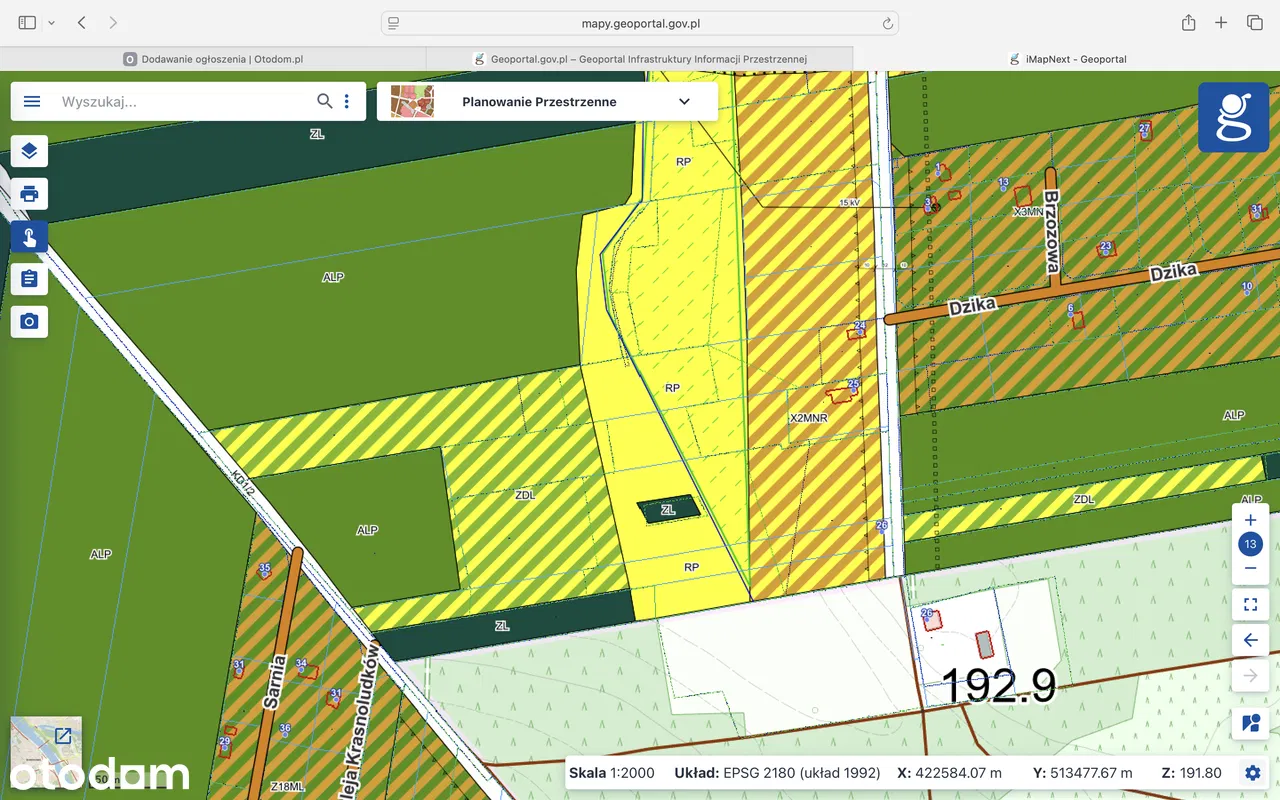The image size is (1280, 800).
Task: Zoom in with the plus button
Action: coord(1250,521)
